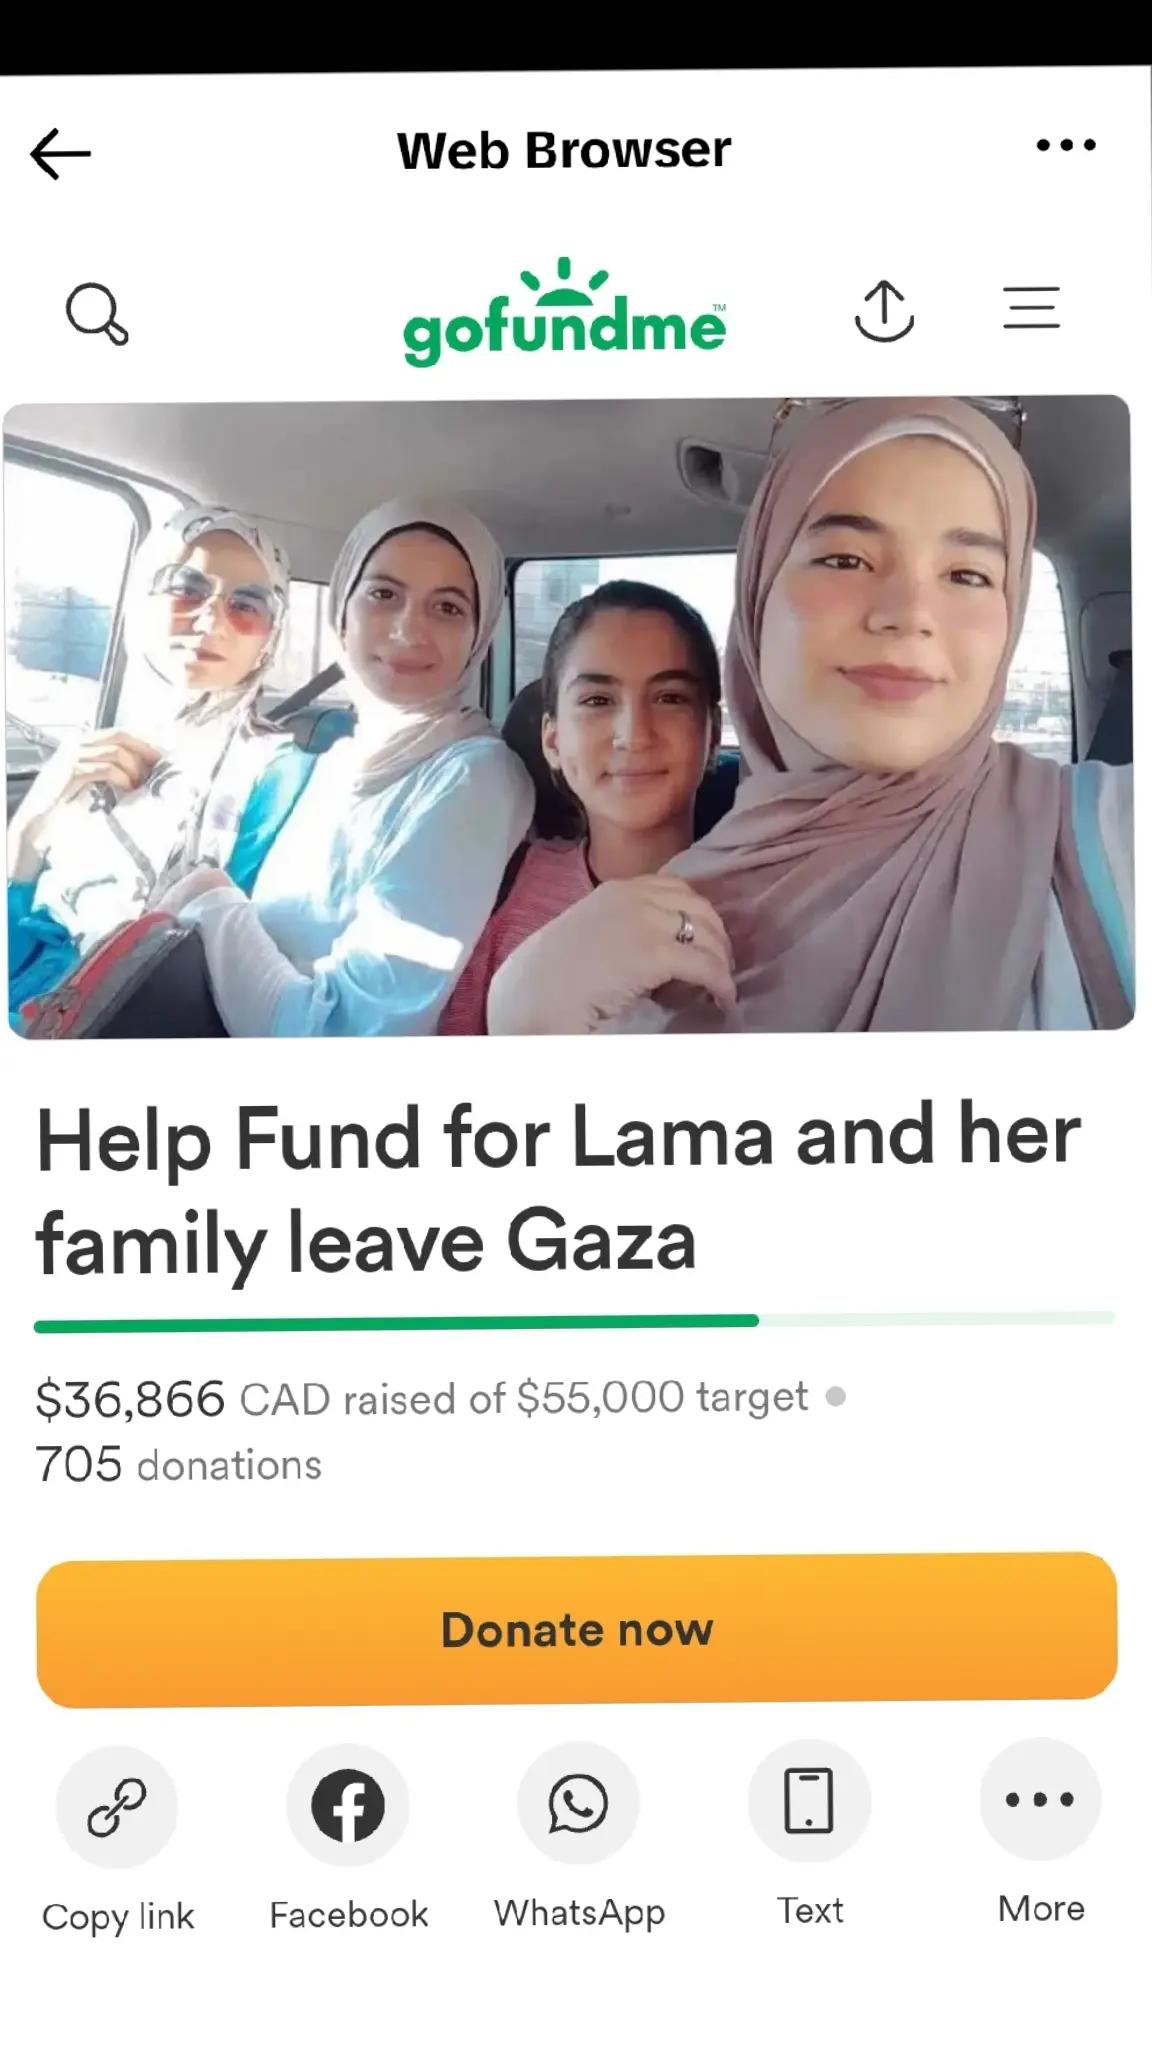Click the GoFundMe search magnifier icon
The height and width of the screenshot is (2048, 1152).
click(x=97, y=313)
